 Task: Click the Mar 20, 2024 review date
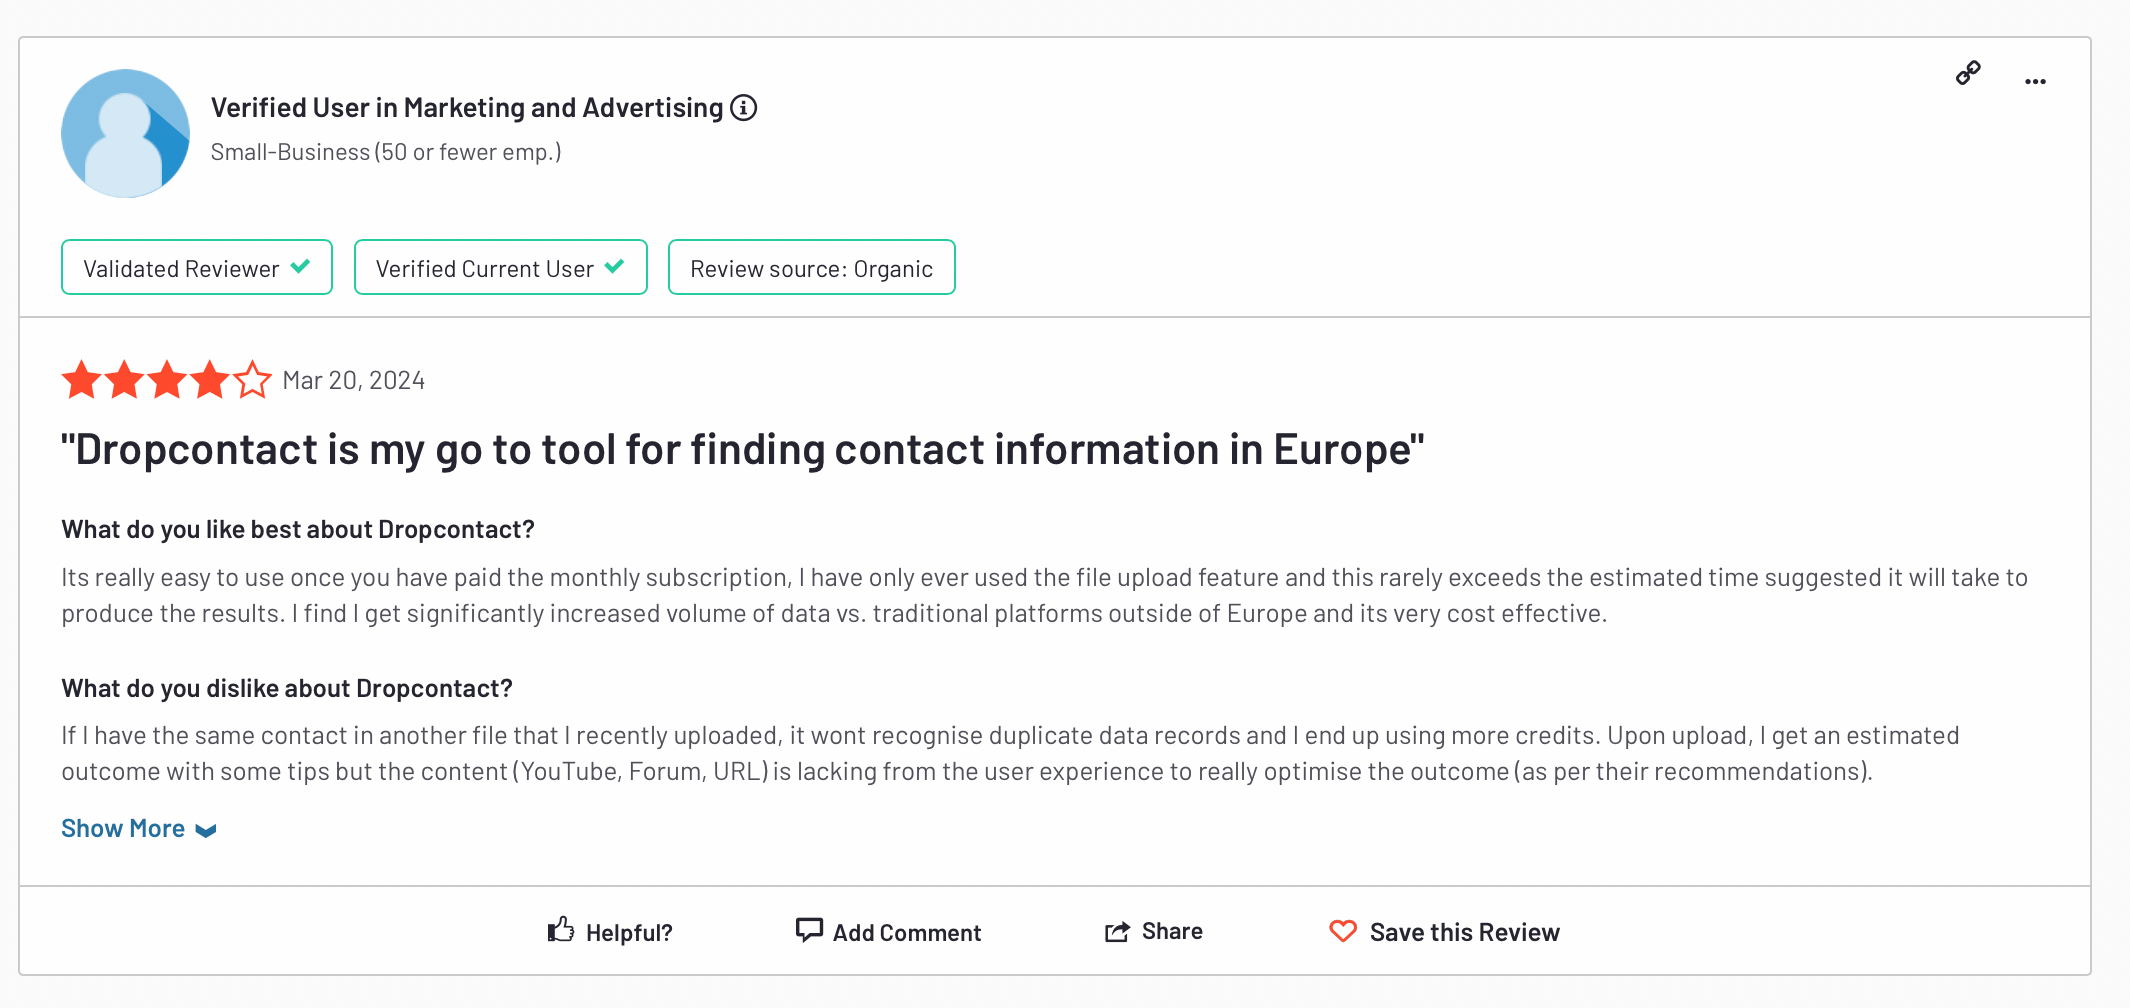click(354, 380)
